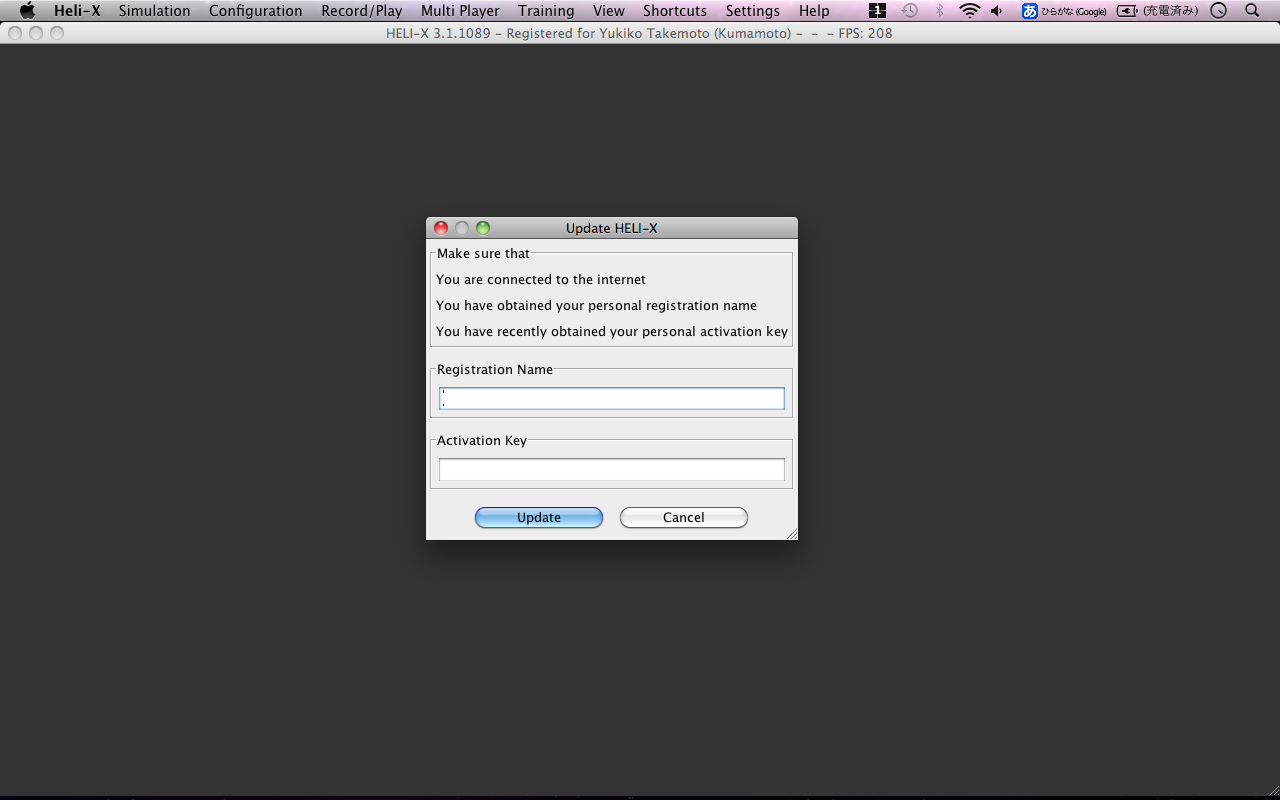Viewport: 1280px width, 800px height.
Task: Click the Update button
Action: [539, 517]
